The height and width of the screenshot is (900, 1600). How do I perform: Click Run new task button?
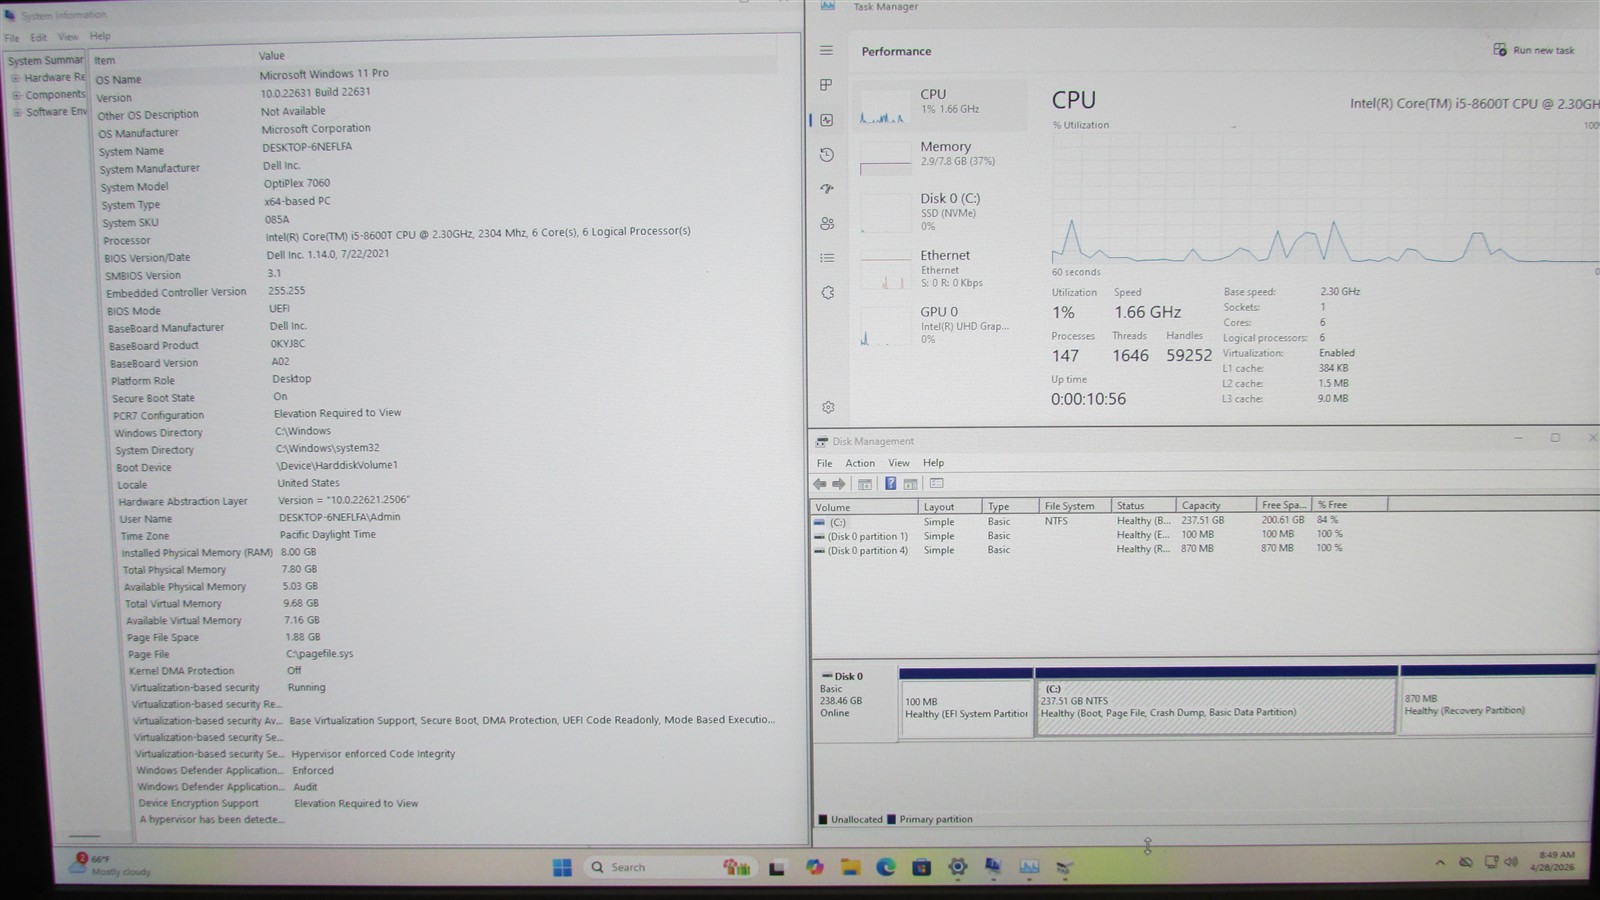click(x=1534, y=50)
